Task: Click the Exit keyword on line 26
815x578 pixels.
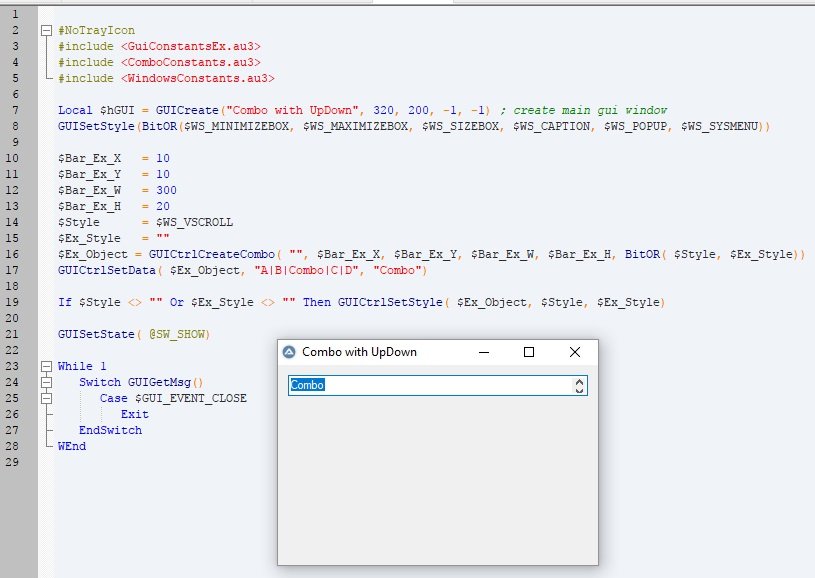Action: pyautogui.click(x=134, y=414)
